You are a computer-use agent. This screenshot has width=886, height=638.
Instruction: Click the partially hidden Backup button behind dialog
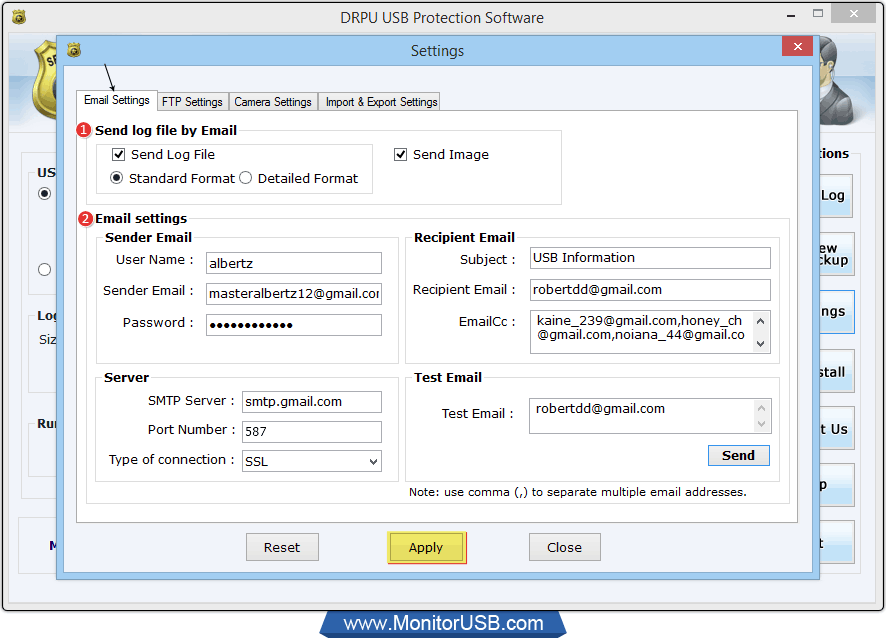[837, 254]
